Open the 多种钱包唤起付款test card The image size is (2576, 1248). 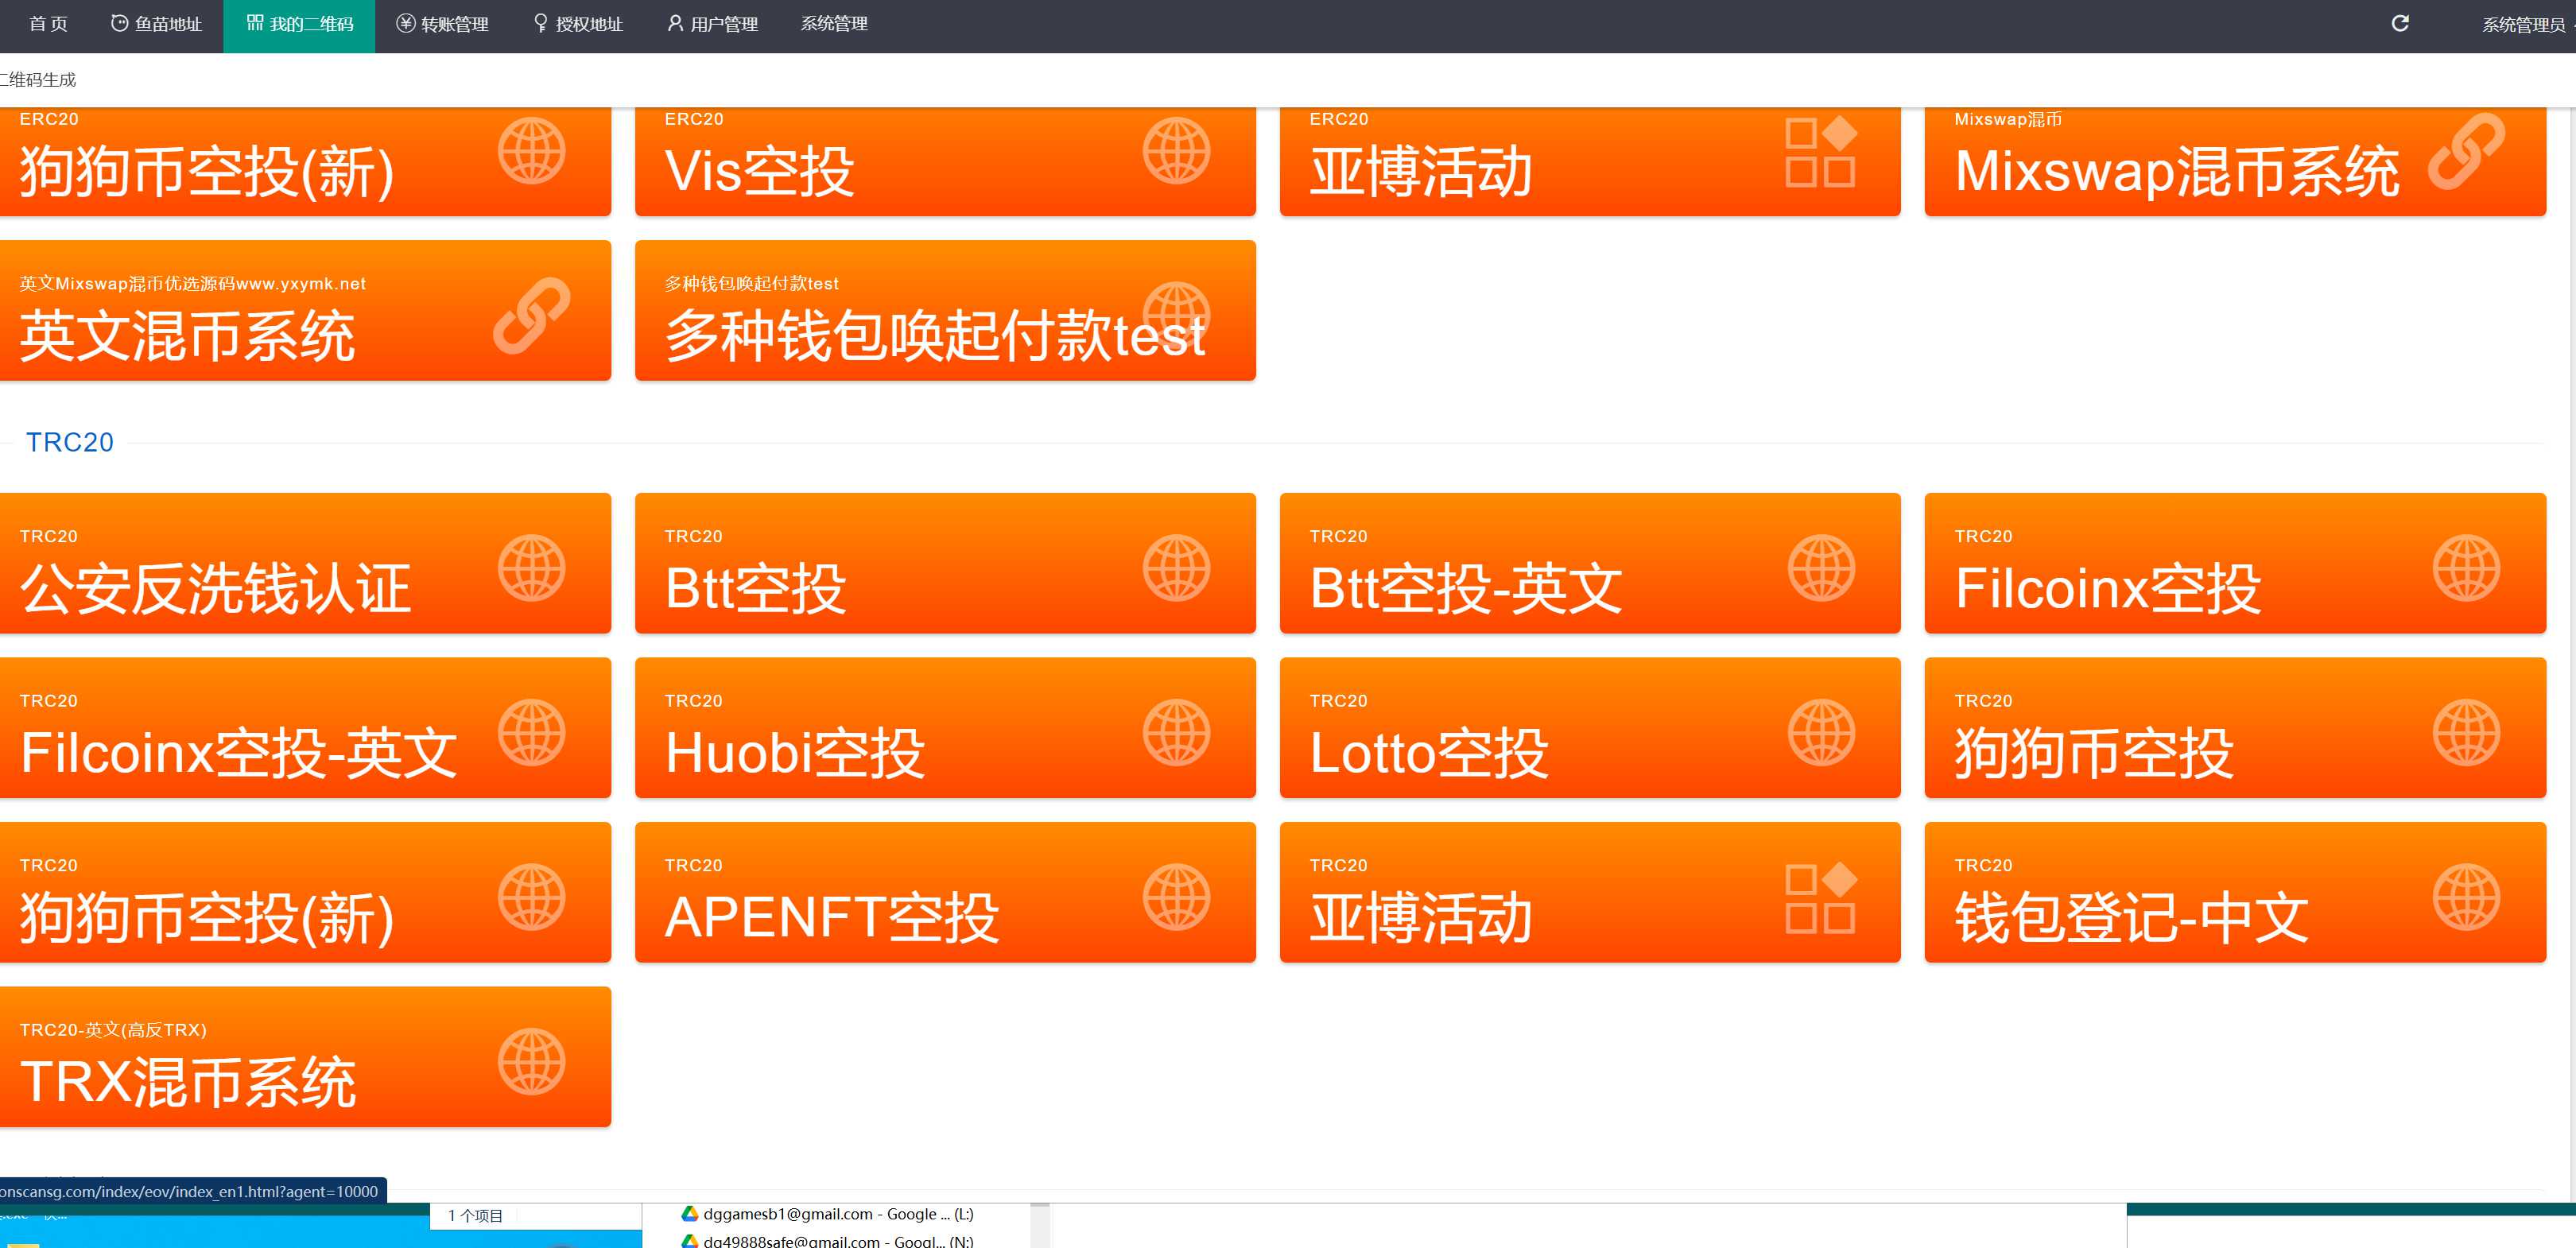(945, 310)
